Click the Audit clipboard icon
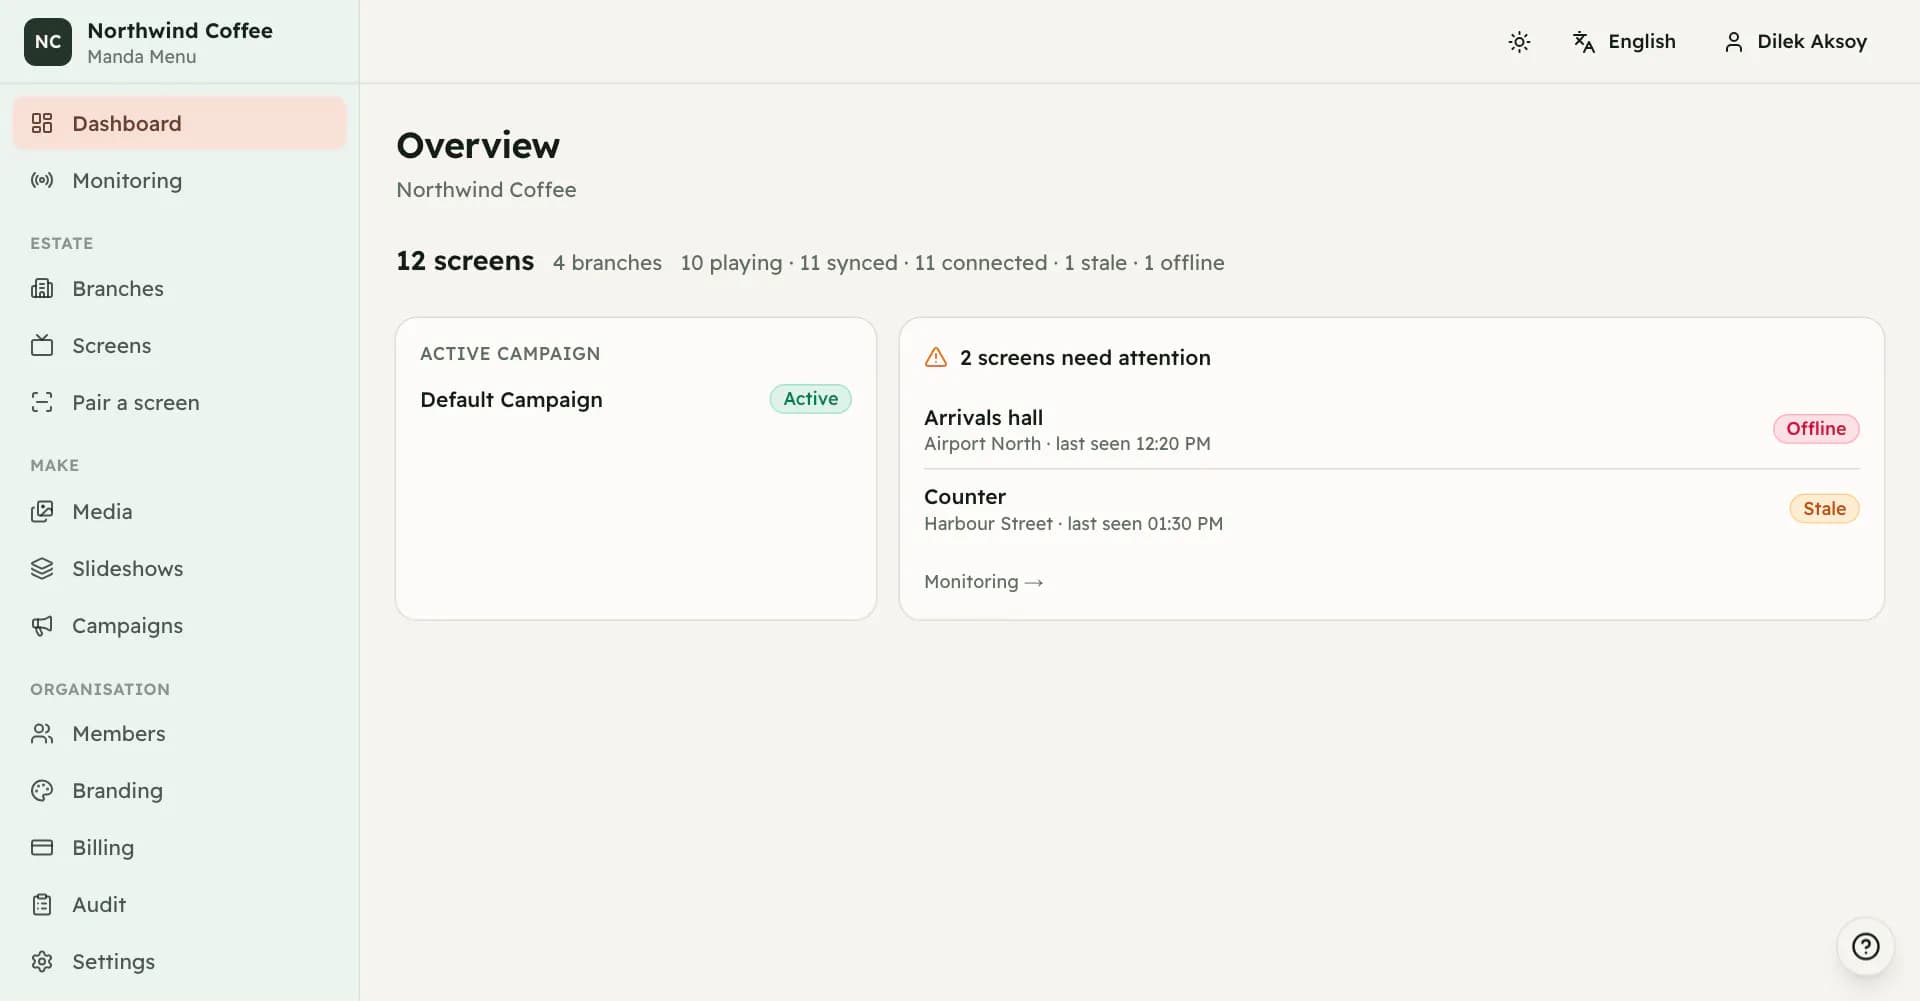This screenshot has height=1001, width=1920. coord(42,904)
